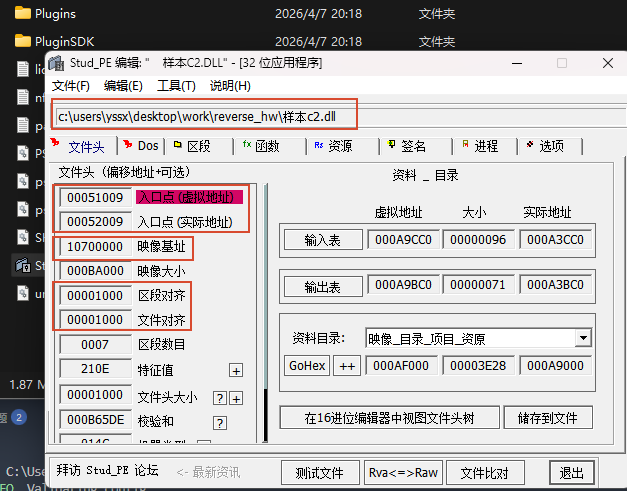Click the GoHex button
The width and height of the screenshot is (627, 491).
click(307, 365)
